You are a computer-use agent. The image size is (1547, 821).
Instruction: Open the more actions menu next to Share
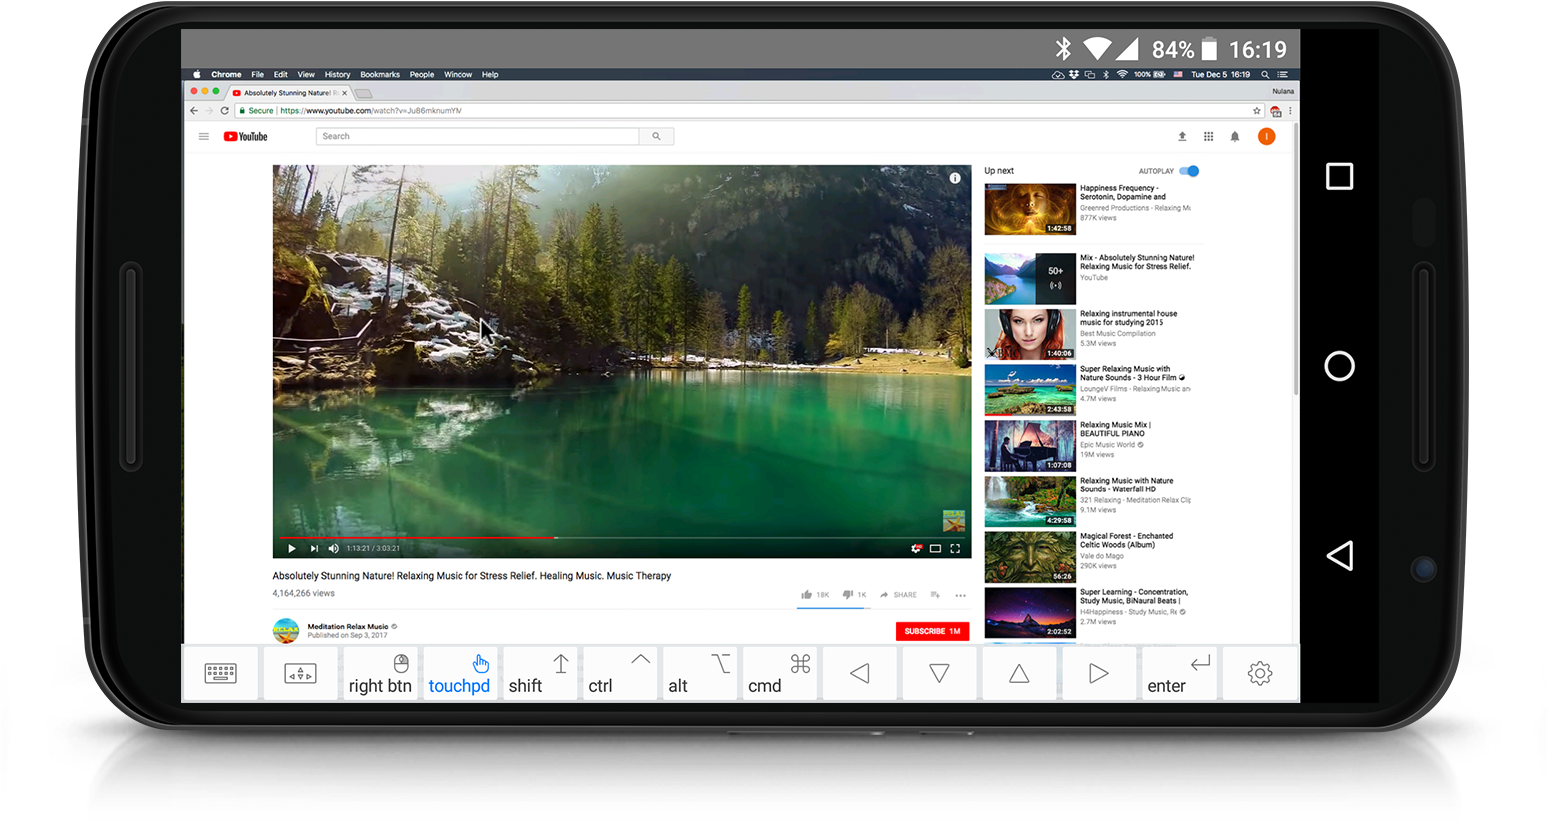pos(960,594)
